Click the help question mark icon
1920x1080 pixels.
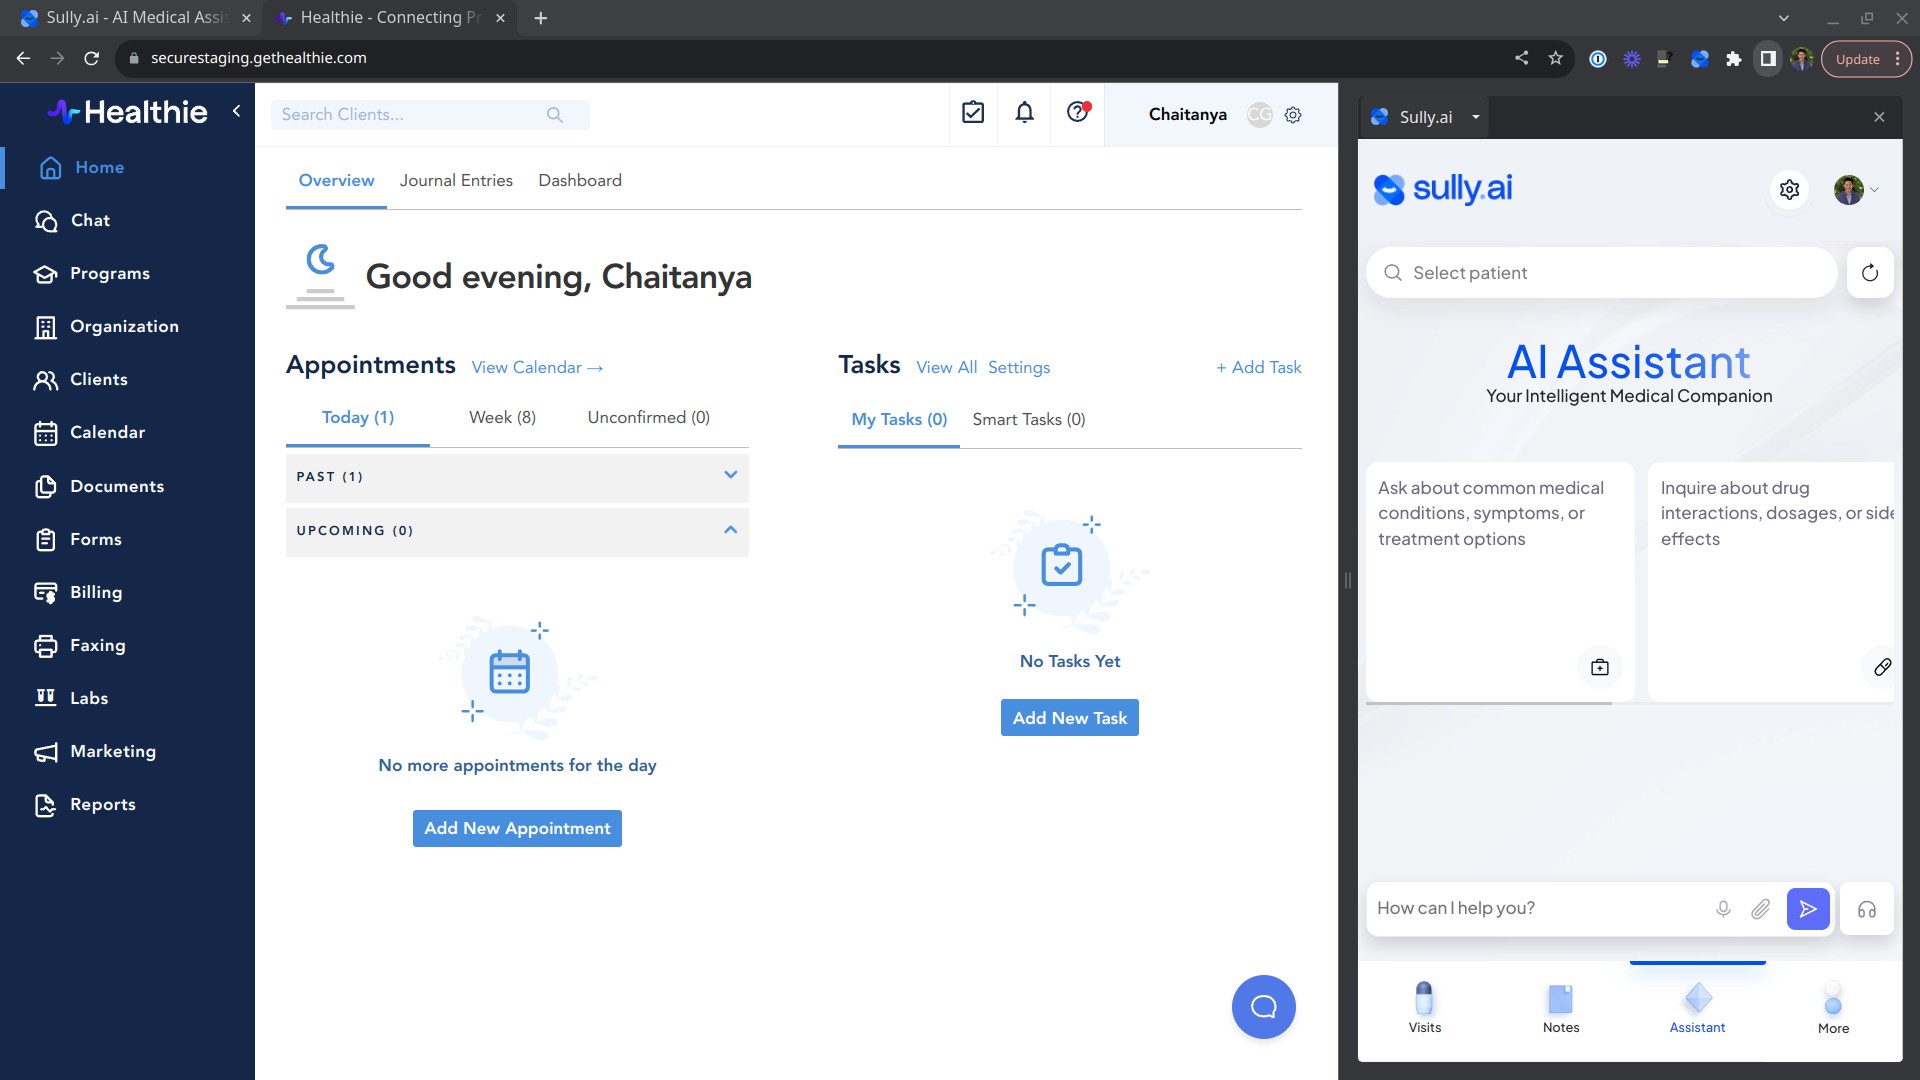[x=1077, y=113]
